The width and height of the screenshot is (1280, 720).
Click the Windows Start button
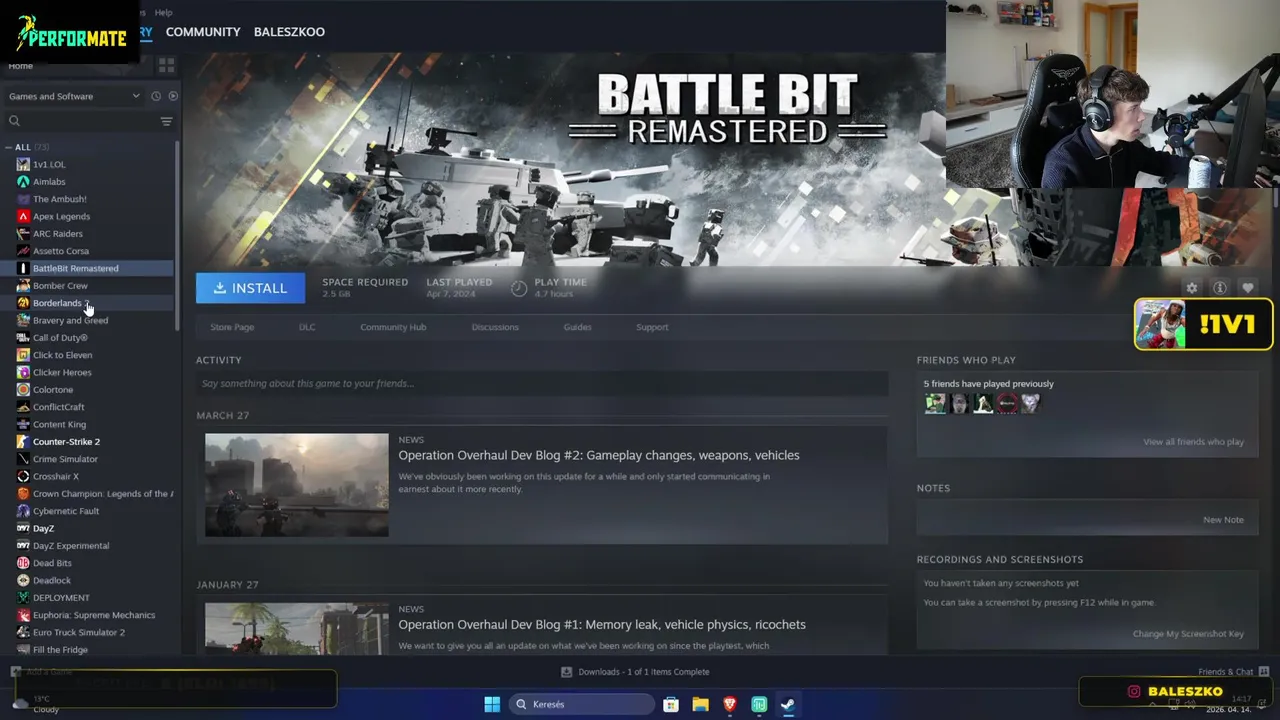(x=492, y=704)
